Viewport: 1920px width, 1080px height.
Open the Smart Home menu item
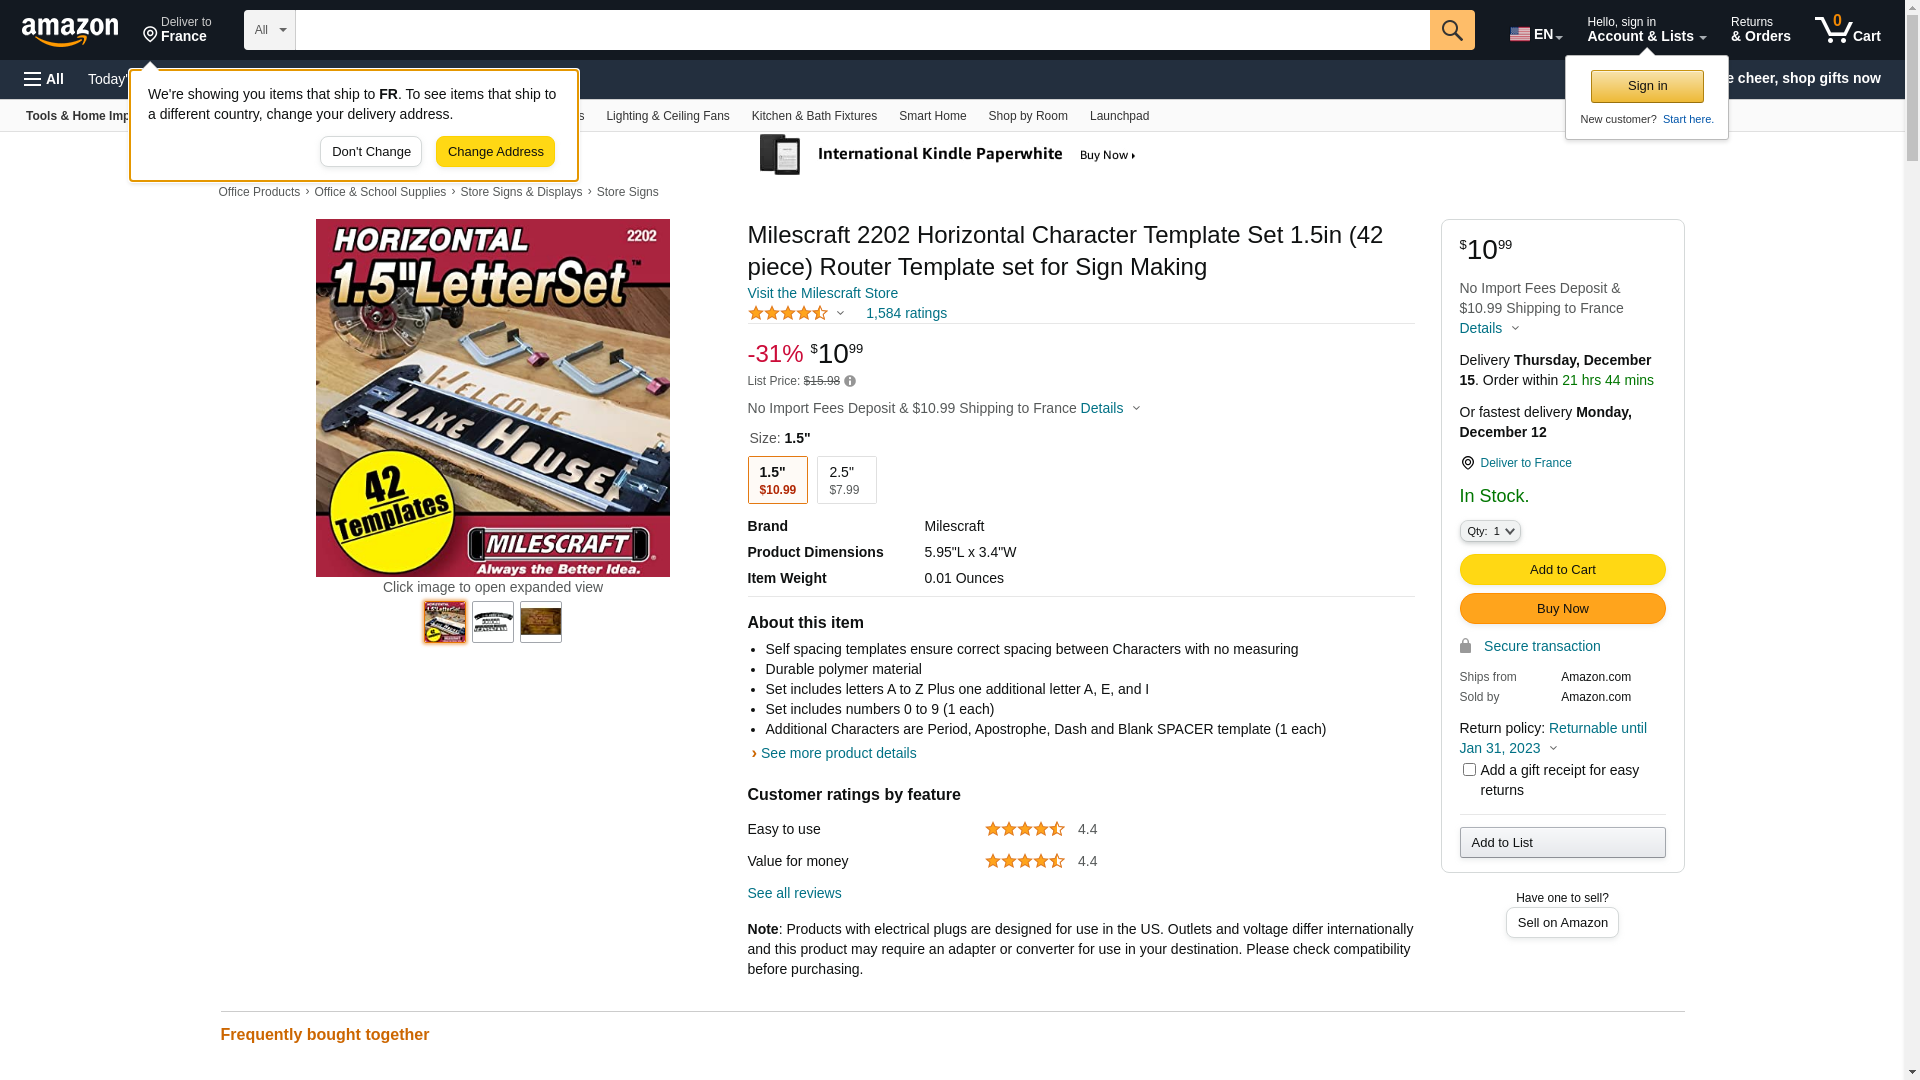pos(932,116)
